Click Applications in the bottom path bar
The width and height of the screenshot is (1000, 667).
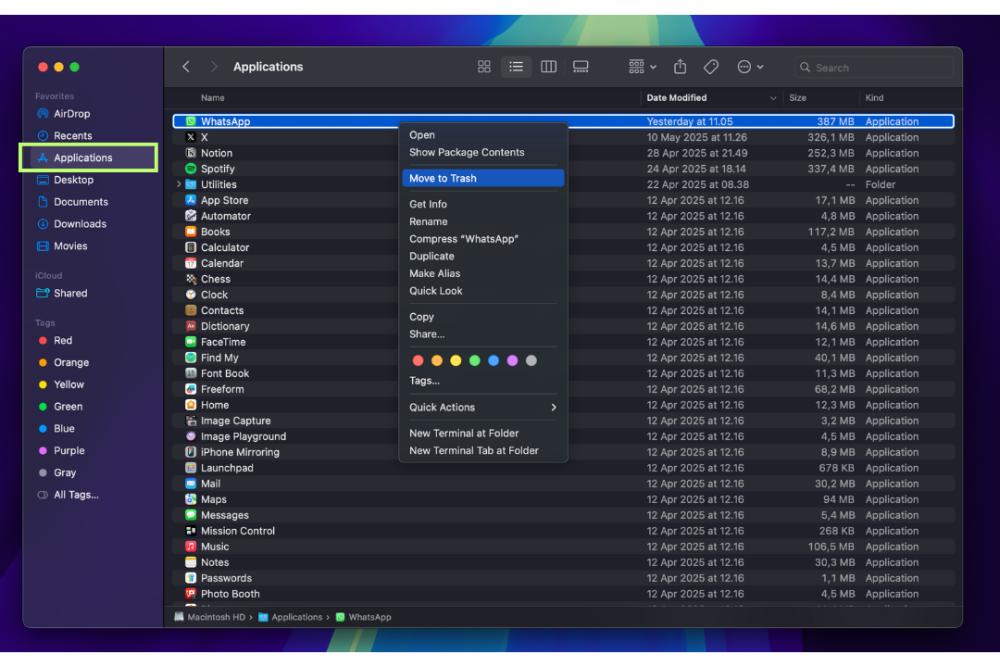pyautogui.click(x=291, y=617)
